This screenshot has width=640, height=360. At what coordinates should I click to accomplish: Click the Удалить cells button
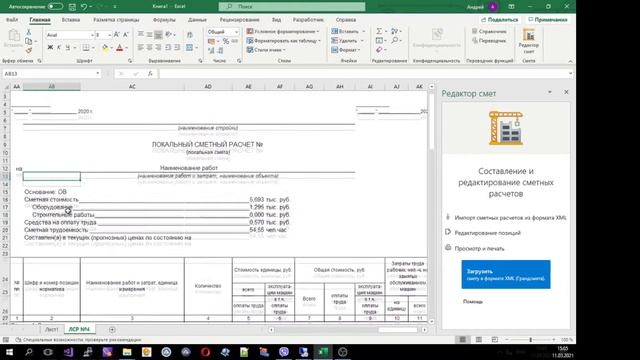(345, 41)
